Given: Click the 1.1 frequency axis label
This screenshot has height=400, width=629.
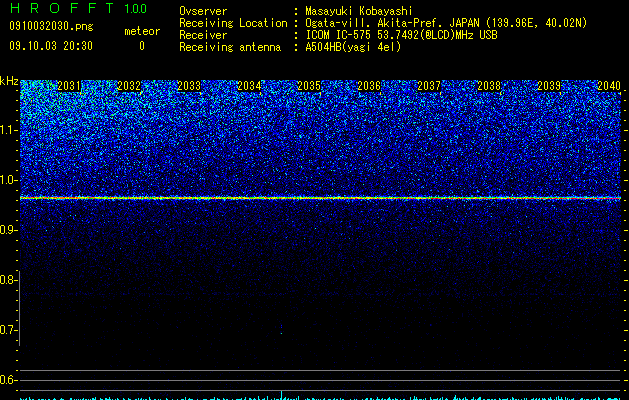Looking at the screenshot, I should 9,130.
